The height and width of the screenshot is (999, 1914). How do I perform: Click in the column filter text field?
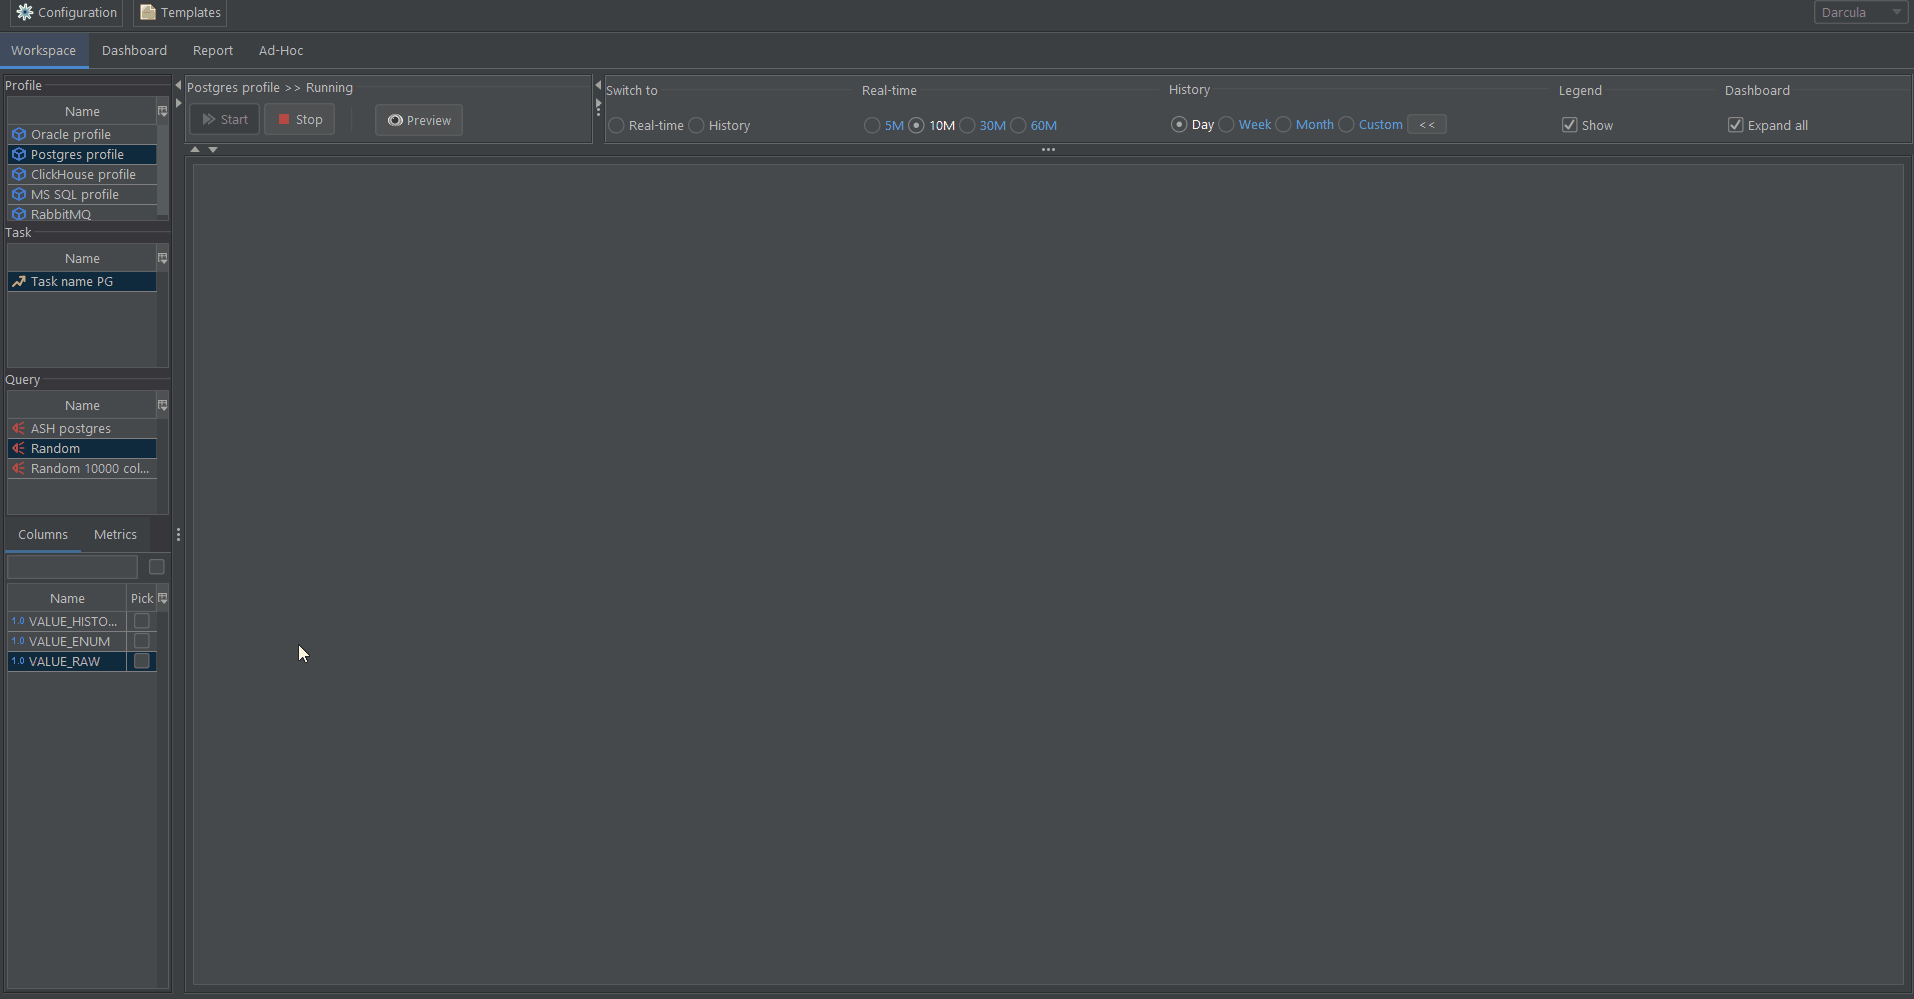72,567
